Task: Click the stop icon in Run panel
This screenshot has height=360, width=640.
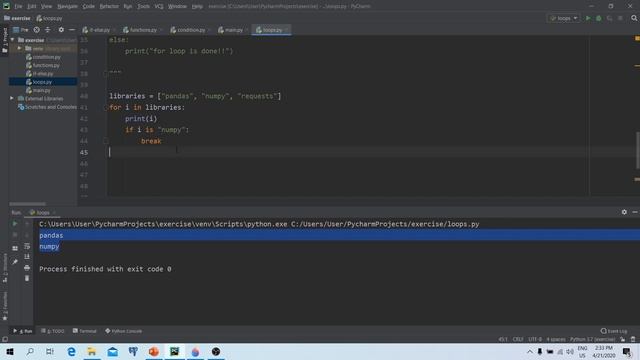Action: (x=15, y=235)
